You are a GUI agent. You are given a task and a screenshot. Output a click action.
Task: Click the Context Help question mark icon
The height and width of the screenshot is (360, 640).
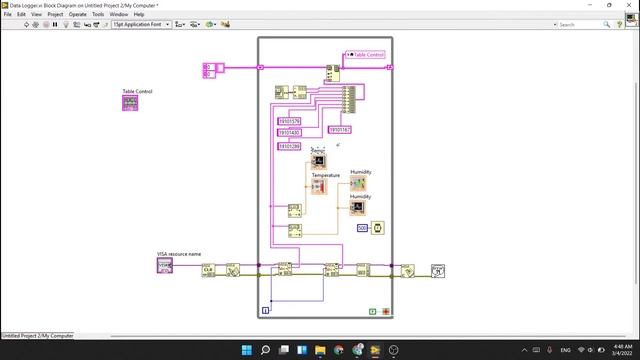point(620,25)
